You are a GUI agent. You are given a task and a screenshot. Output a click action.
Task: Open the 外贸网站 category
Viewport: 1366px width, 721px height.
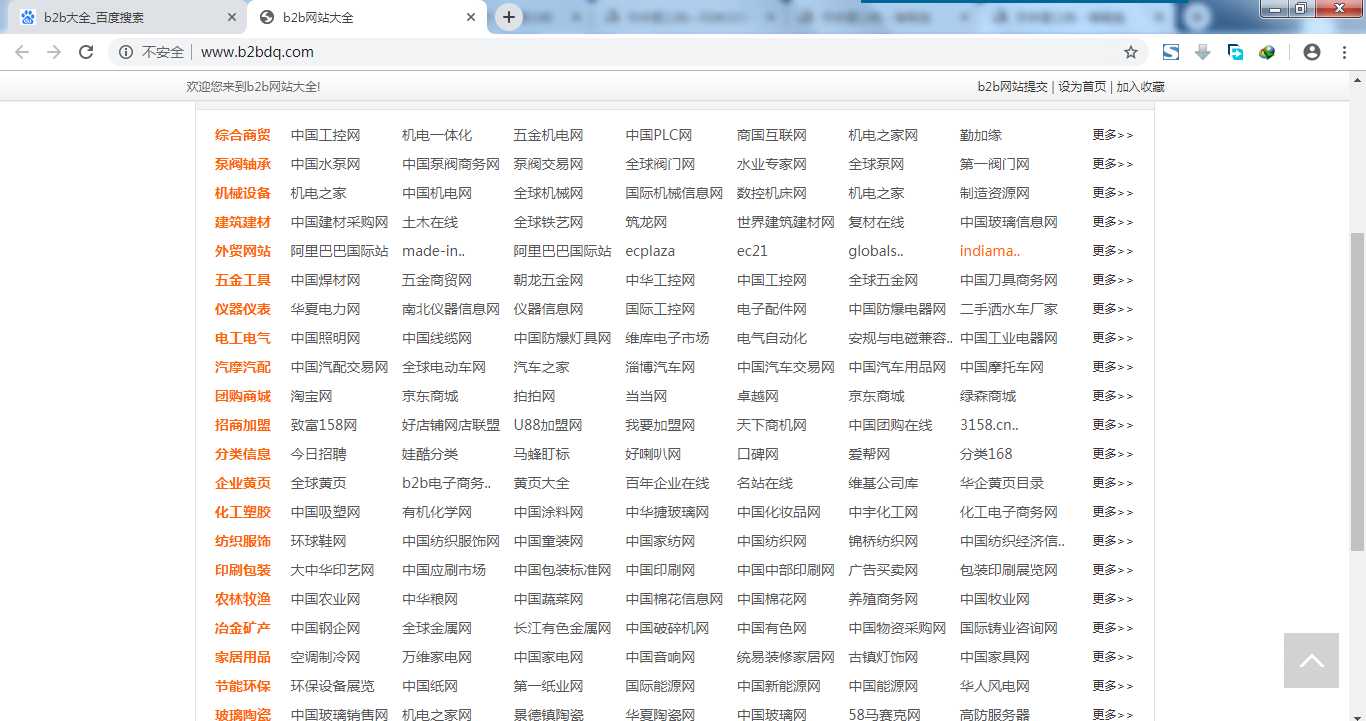tap(243, 251)
